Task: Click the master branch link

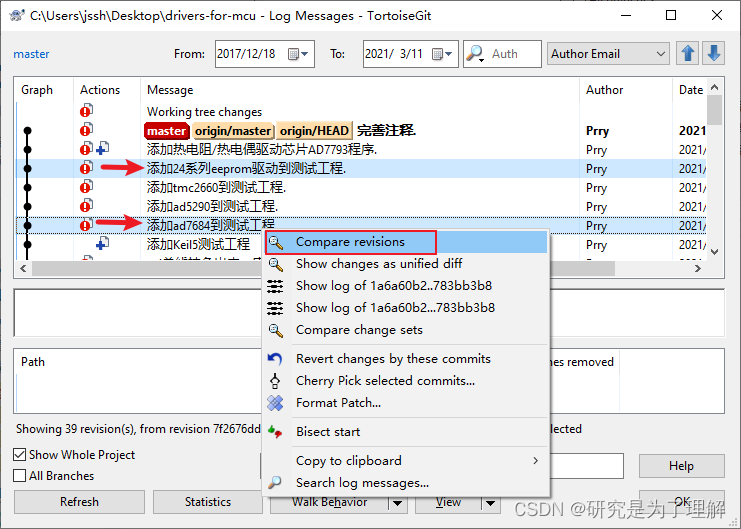Action: click(x=31, y=54)
